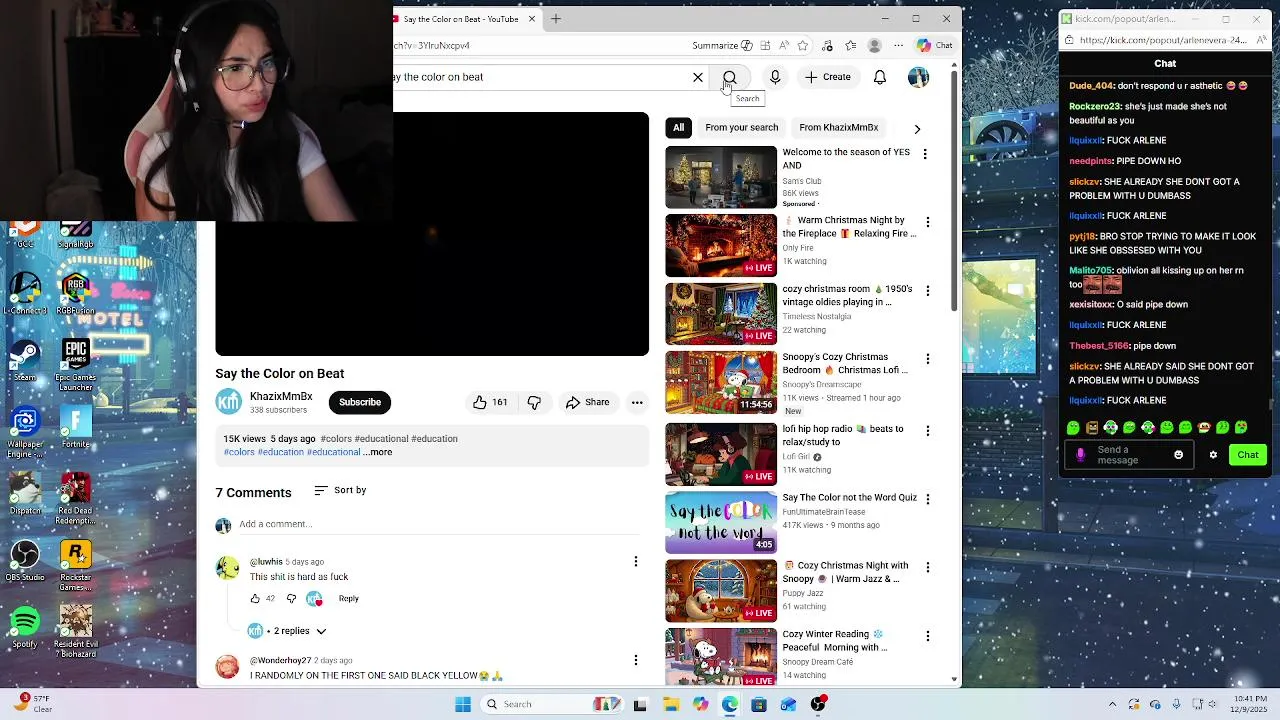This screenshot has width=1280, height=720.
Task: Click green Chat send button in Kick
Action: [x=1248, y=455]
